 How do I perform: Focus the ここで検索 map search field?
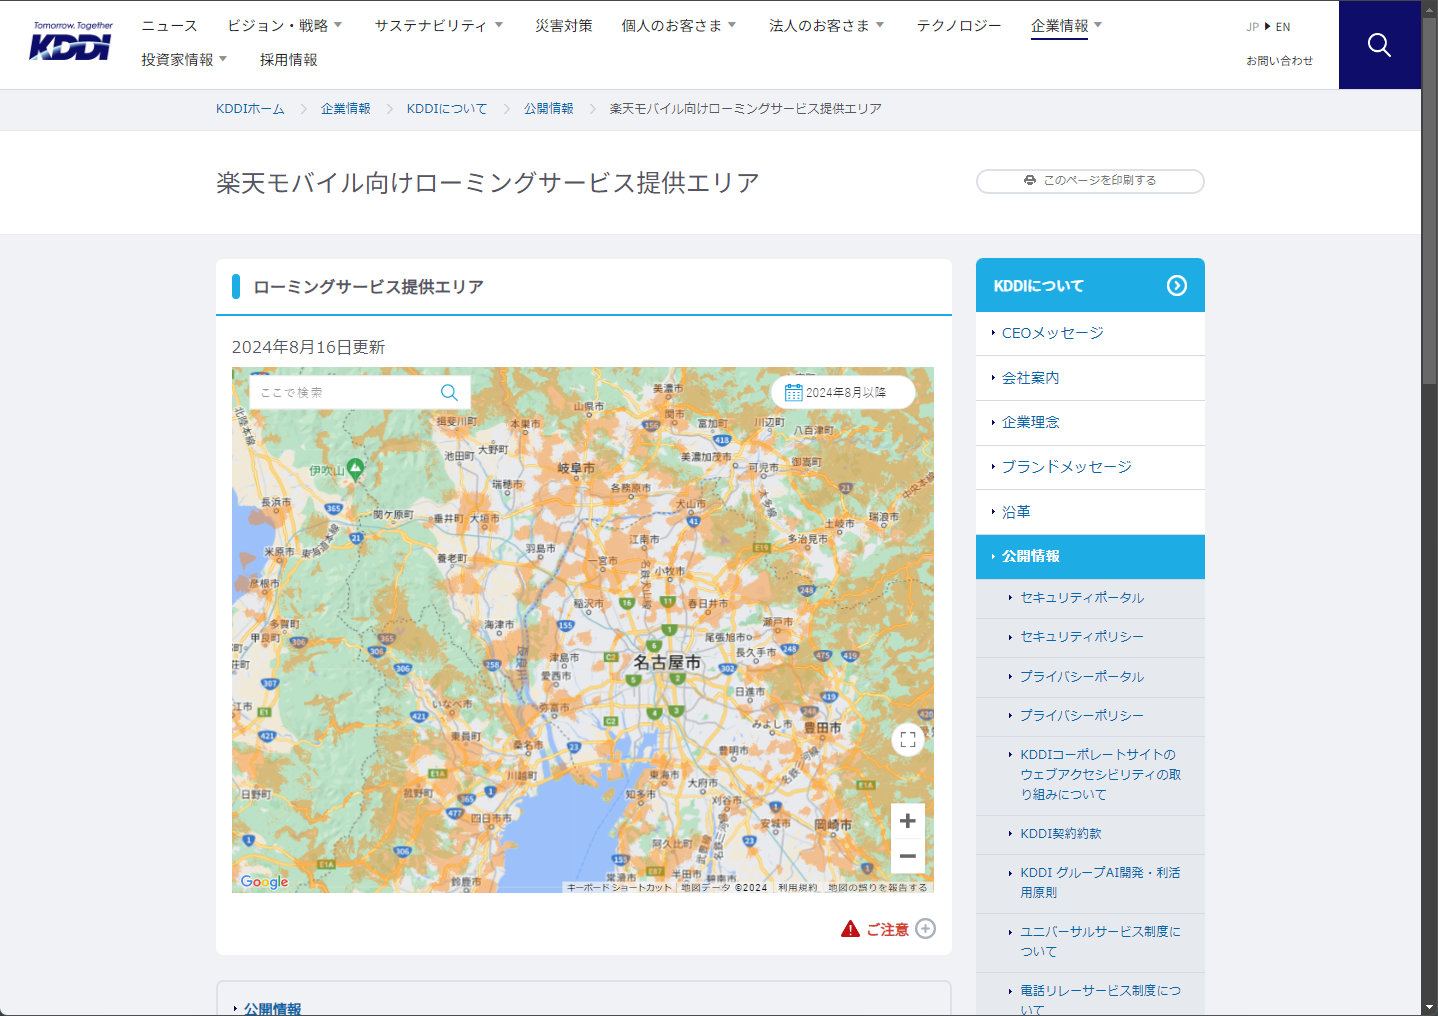[345, 392]
